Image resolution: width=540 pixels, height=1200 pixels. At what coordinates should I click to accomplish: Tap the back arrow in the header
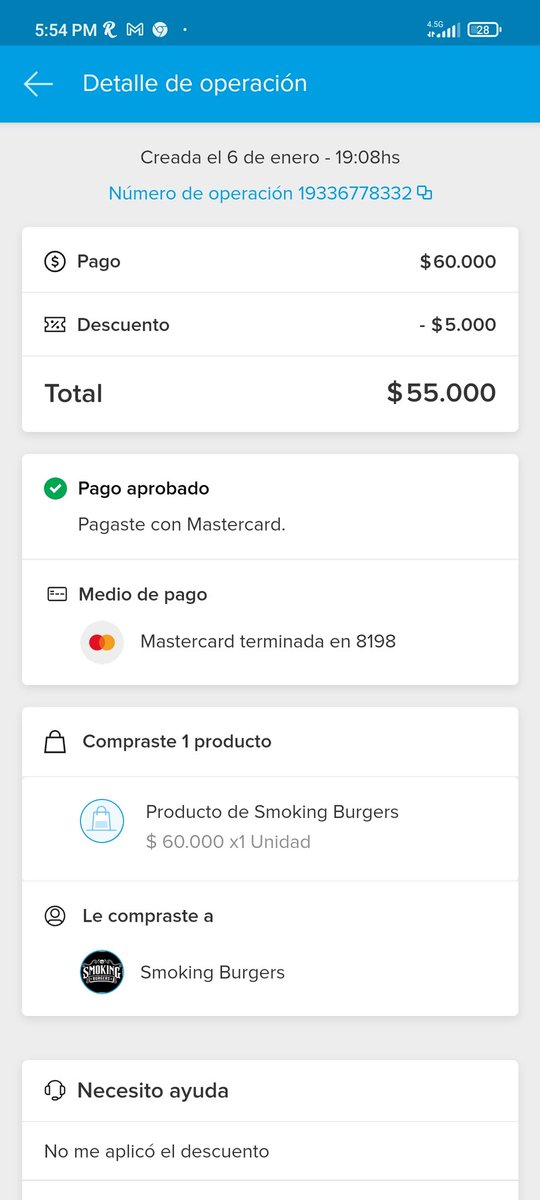pos(38,84)
